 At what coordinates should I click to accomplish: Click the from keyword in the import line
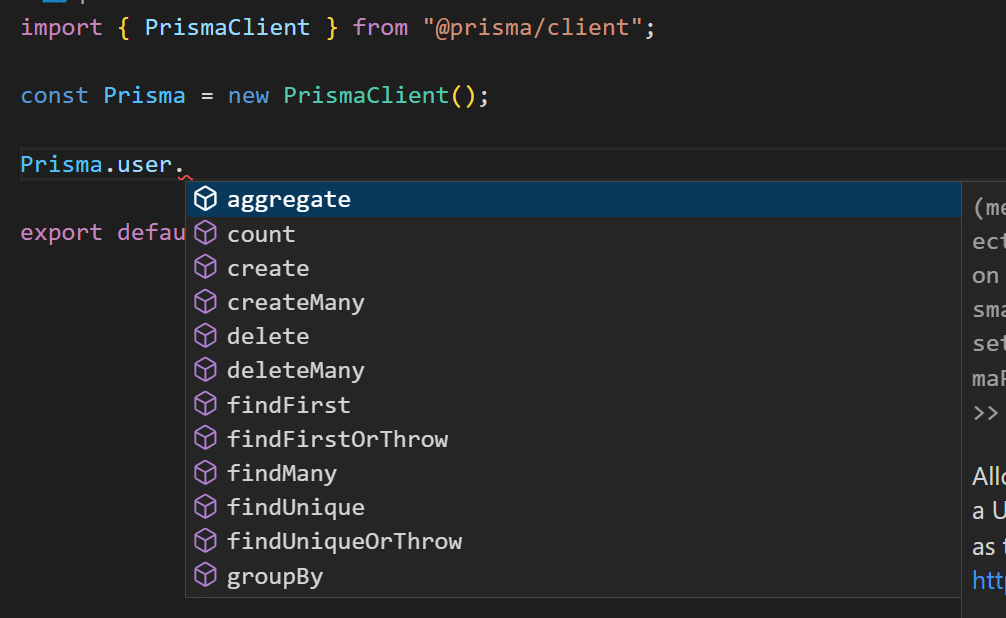[x=380, y=28]
